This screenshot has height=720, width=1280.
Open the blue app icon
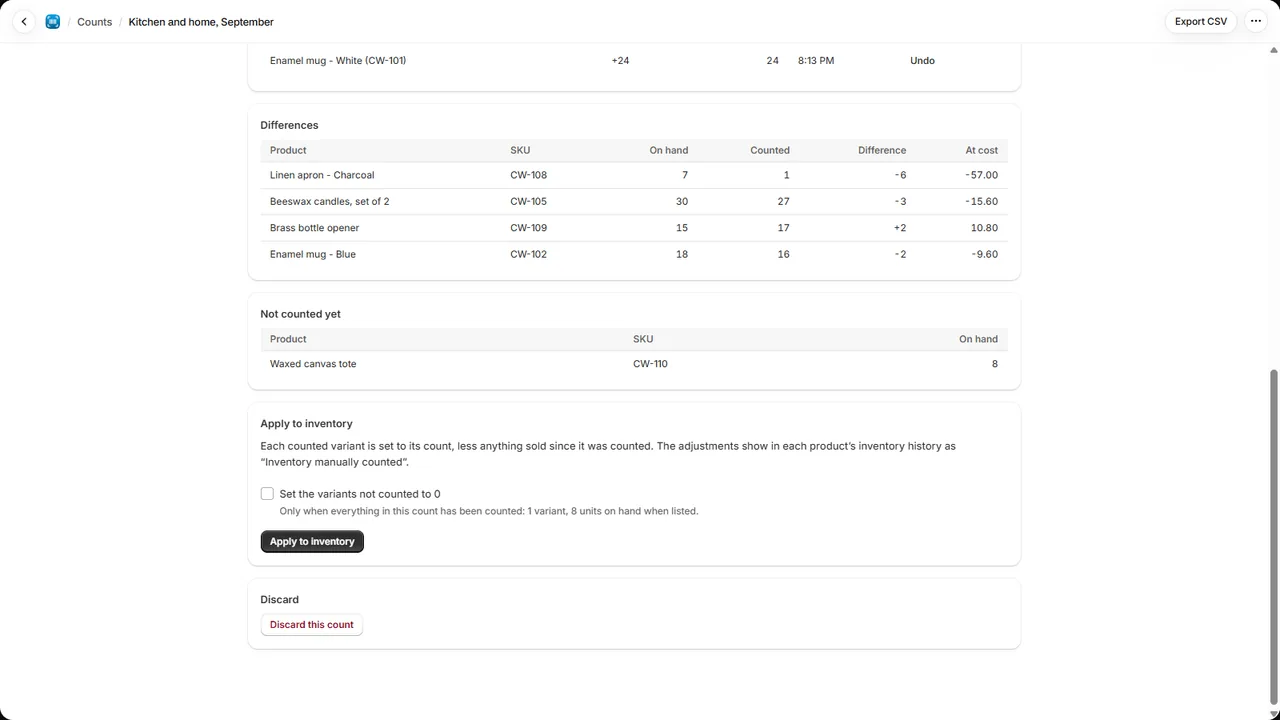pos(53,21)
